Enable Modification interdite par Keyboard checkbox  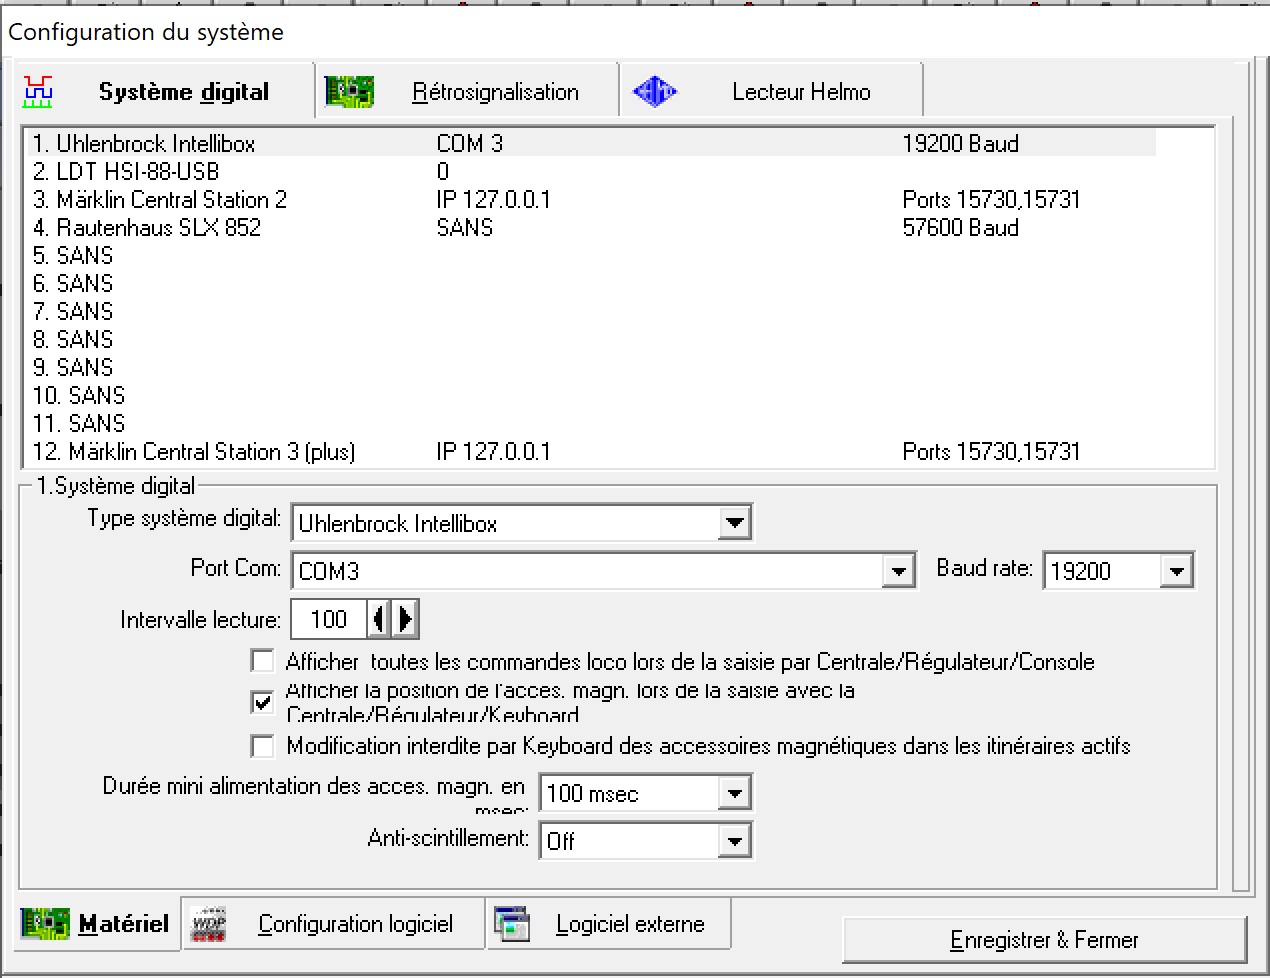pyautogui.click(x=263, y=746)
